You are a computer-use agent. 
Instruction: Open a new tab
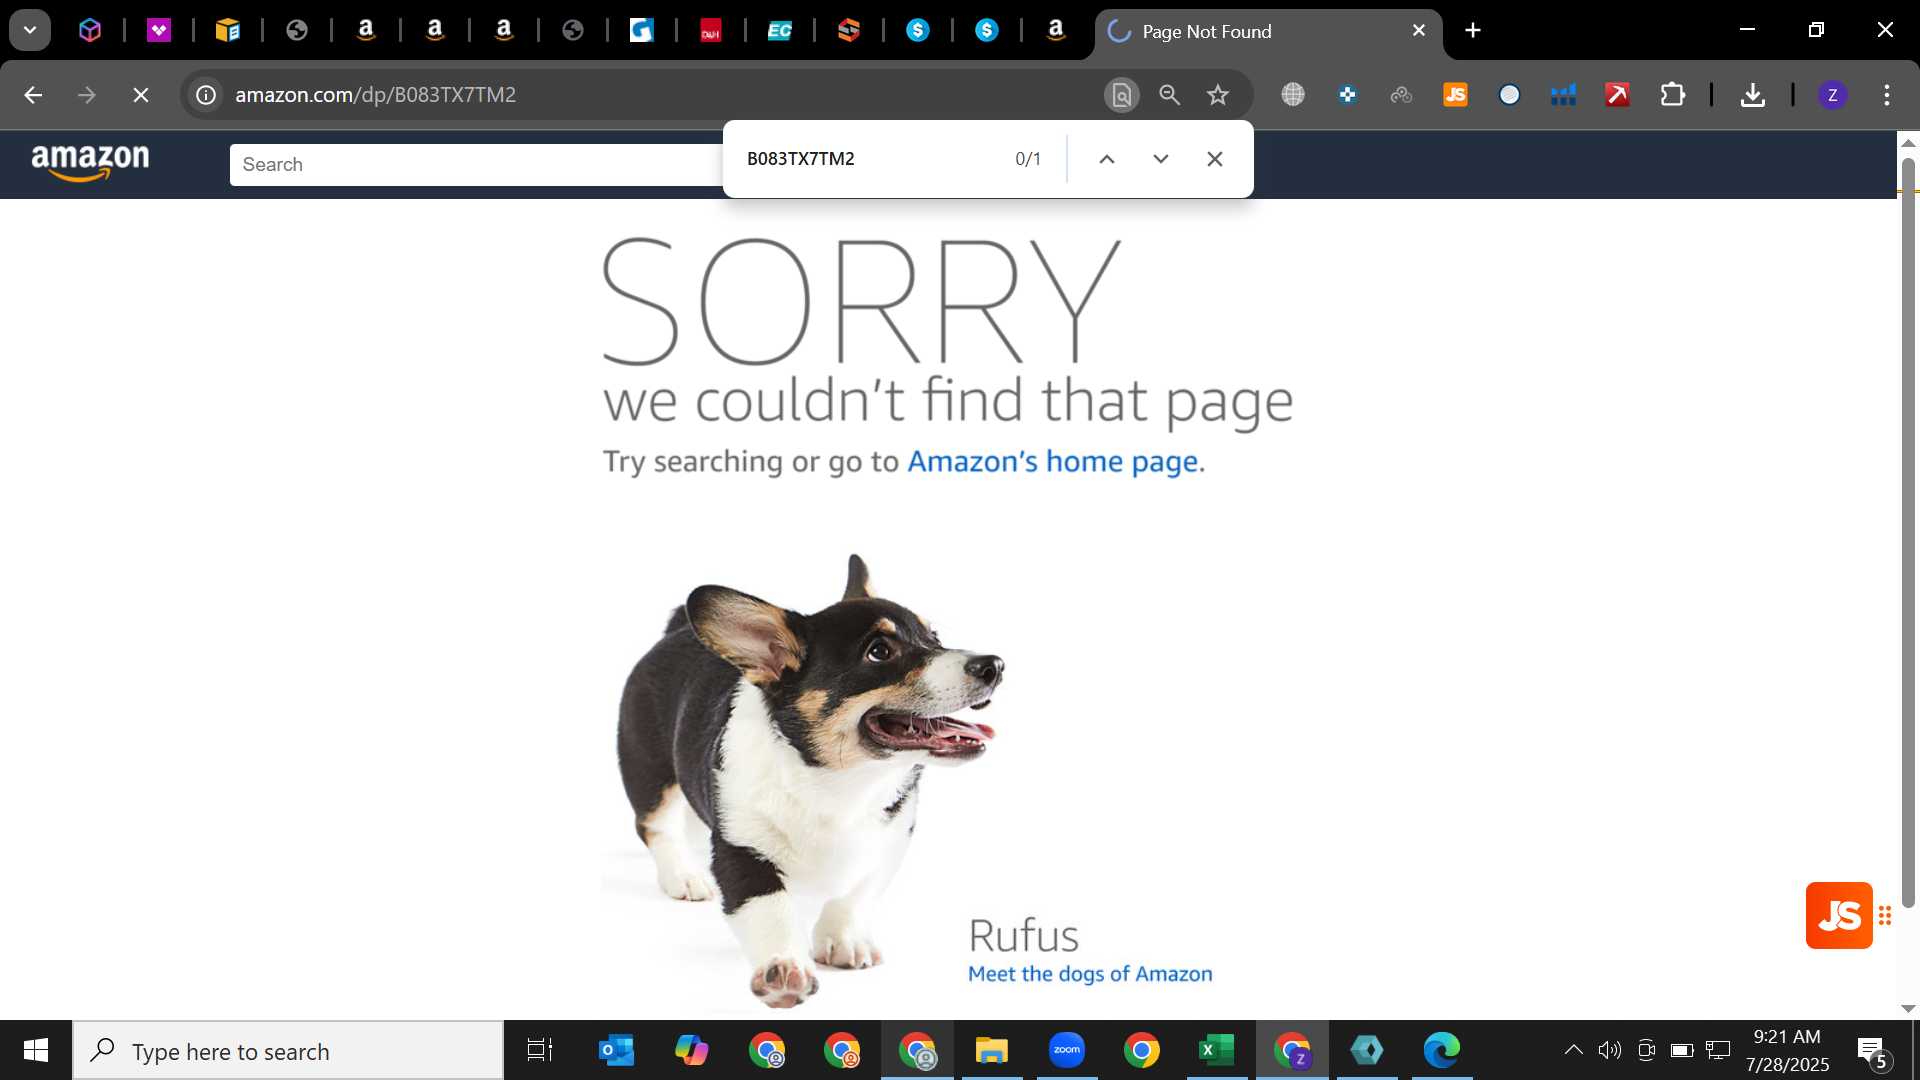click(1473, 31)
